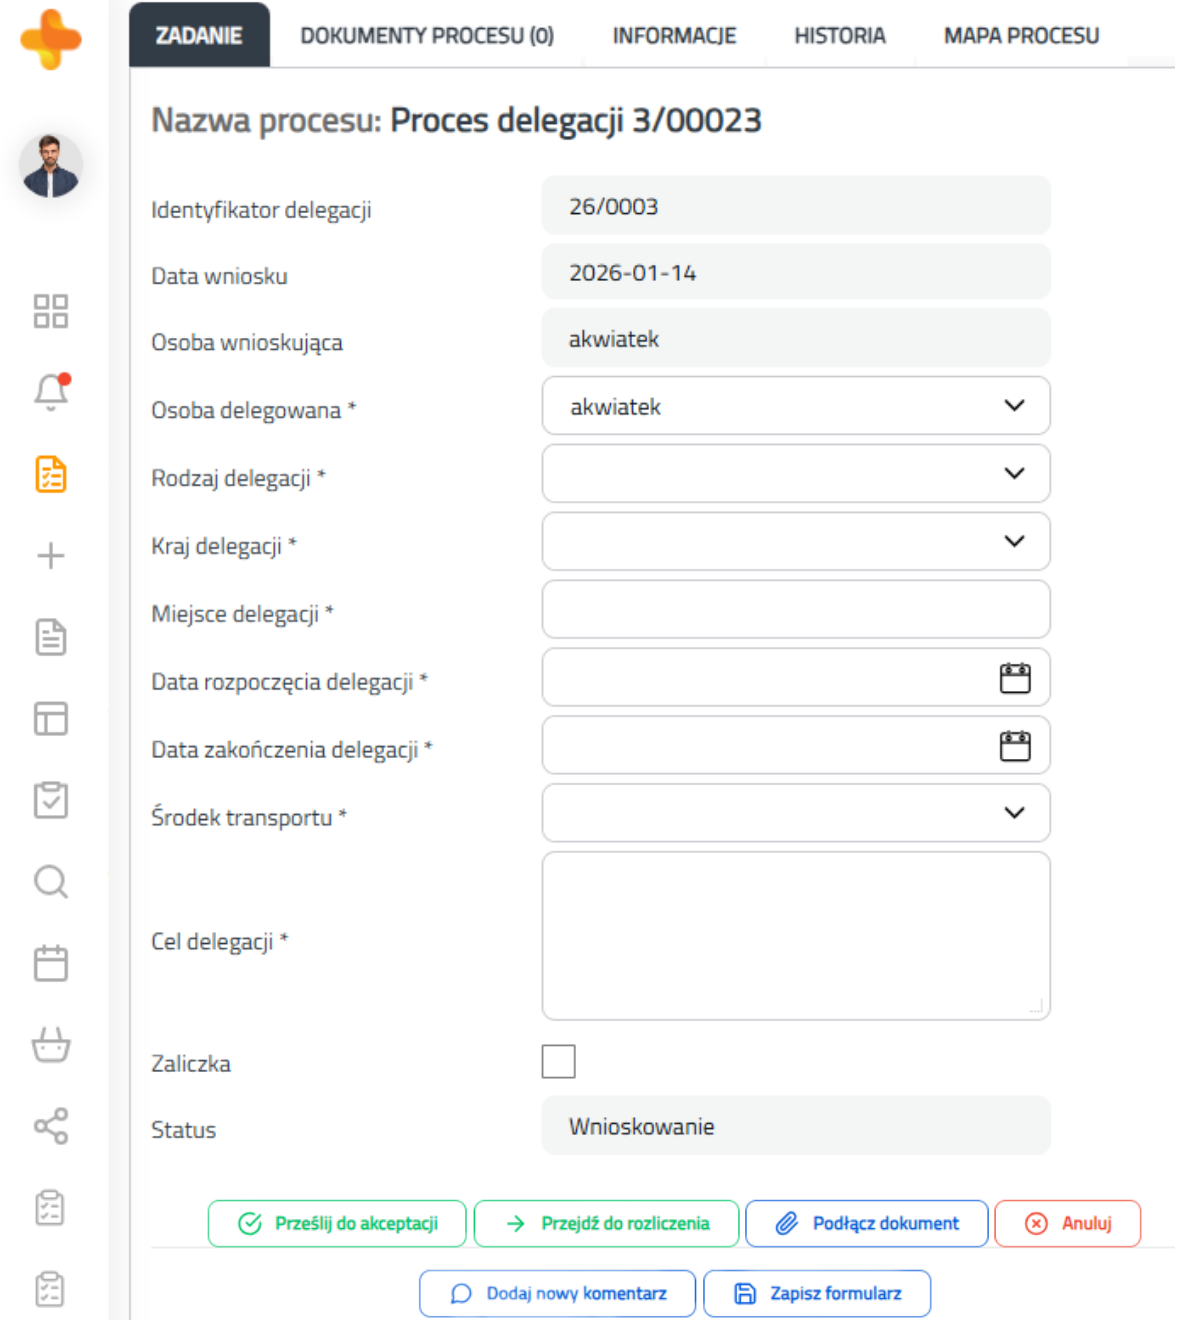
Task: Open the Mapa procesu tab
Action: [1021, 36]
